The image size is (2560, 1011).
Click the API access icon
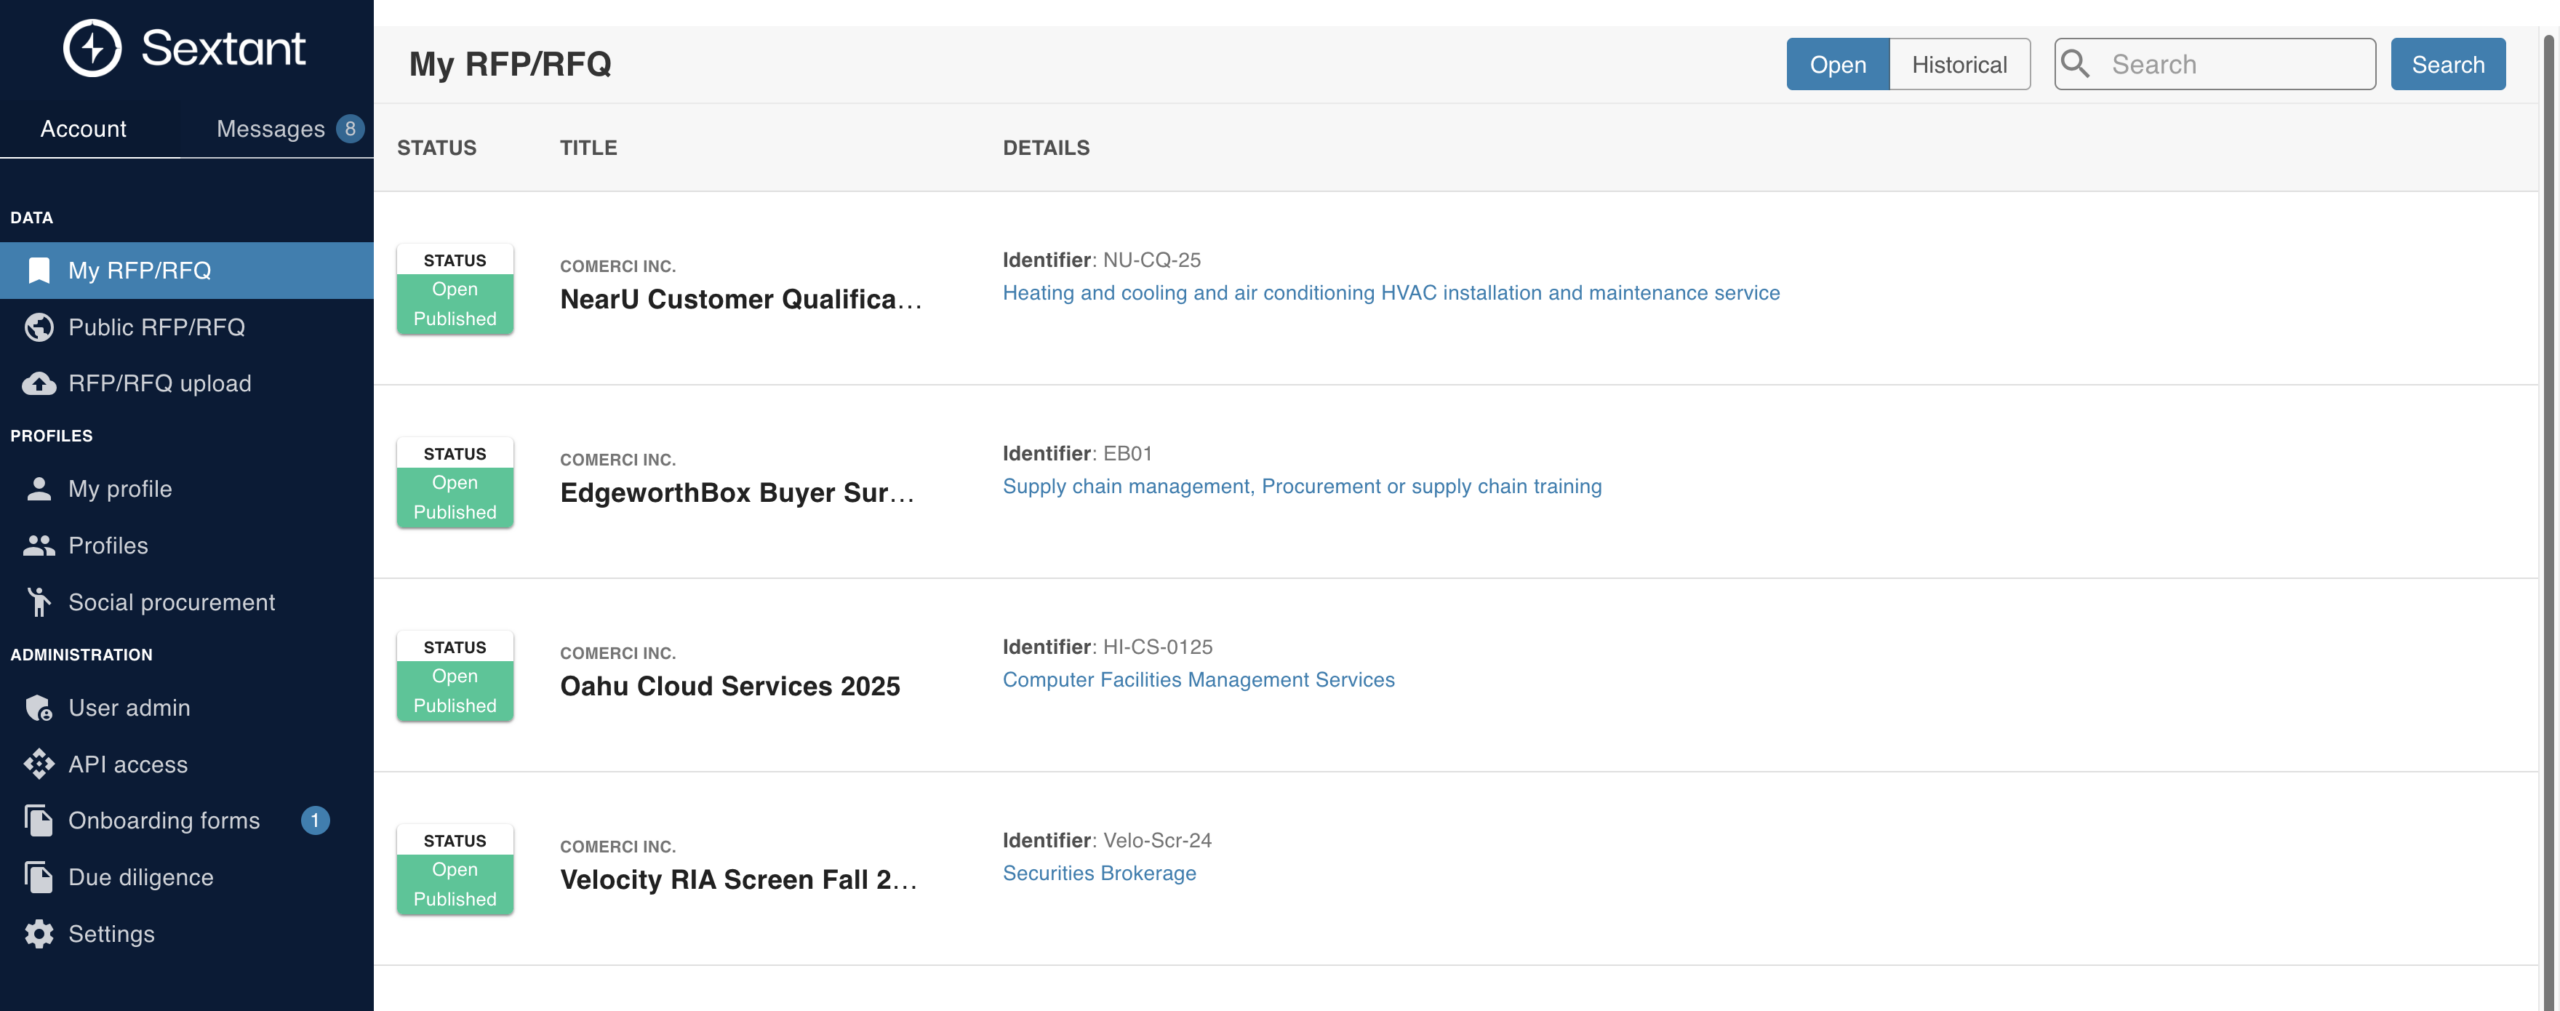(x=38, y=764)
